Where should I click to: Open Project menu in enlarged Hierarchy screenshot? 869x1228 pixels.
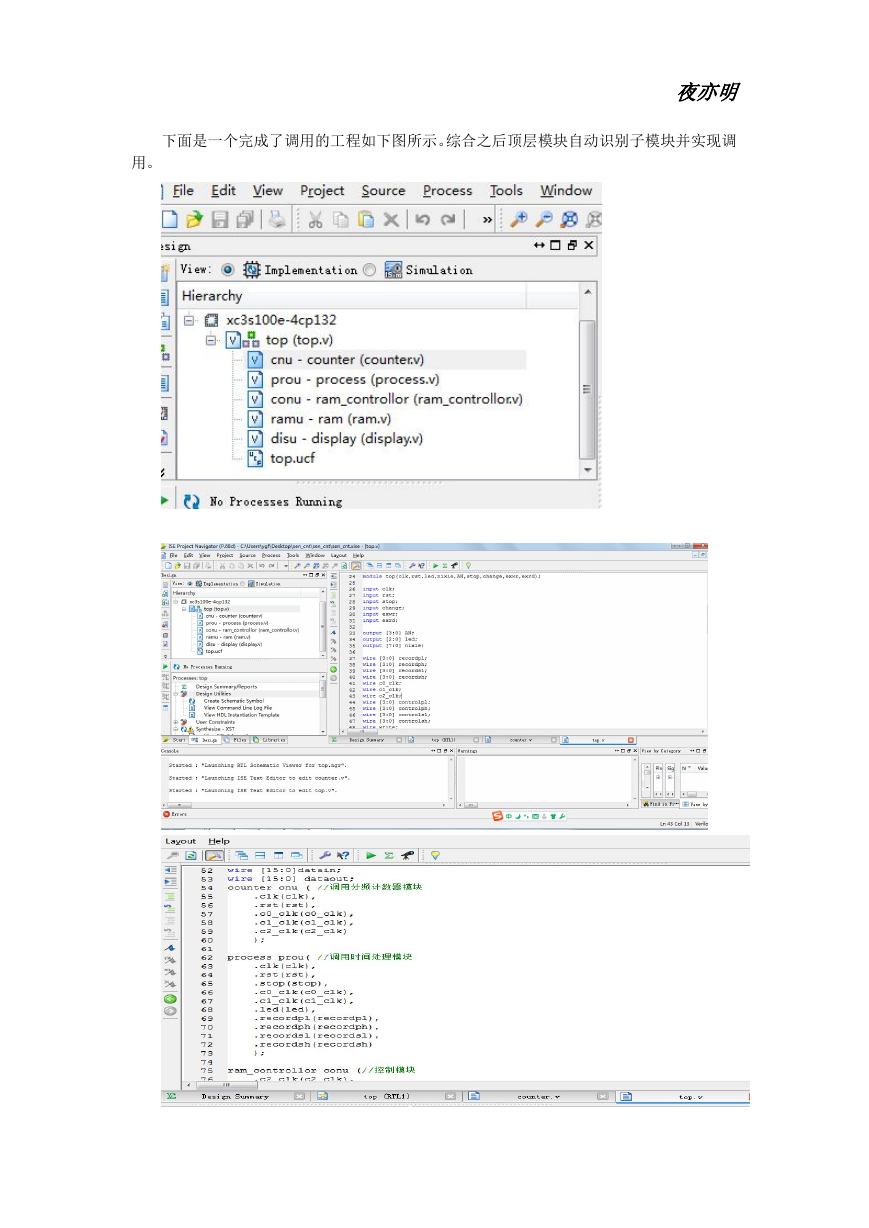(322, 190)
